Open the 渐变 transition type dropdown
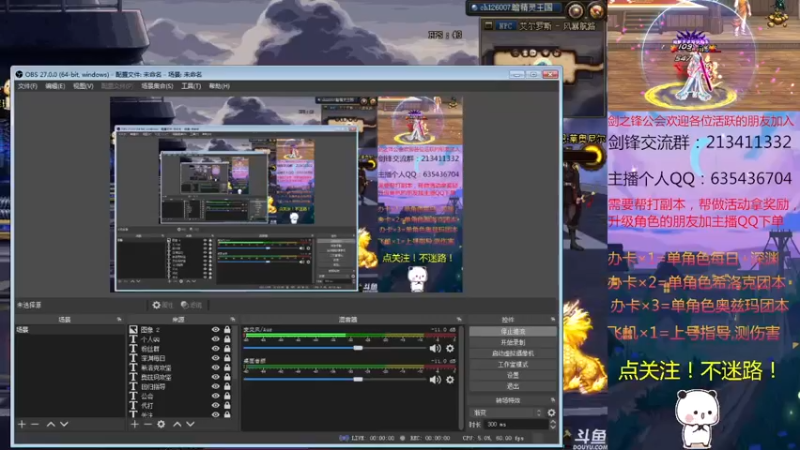The height and width of the screenshot is (450, 800). 506,412
